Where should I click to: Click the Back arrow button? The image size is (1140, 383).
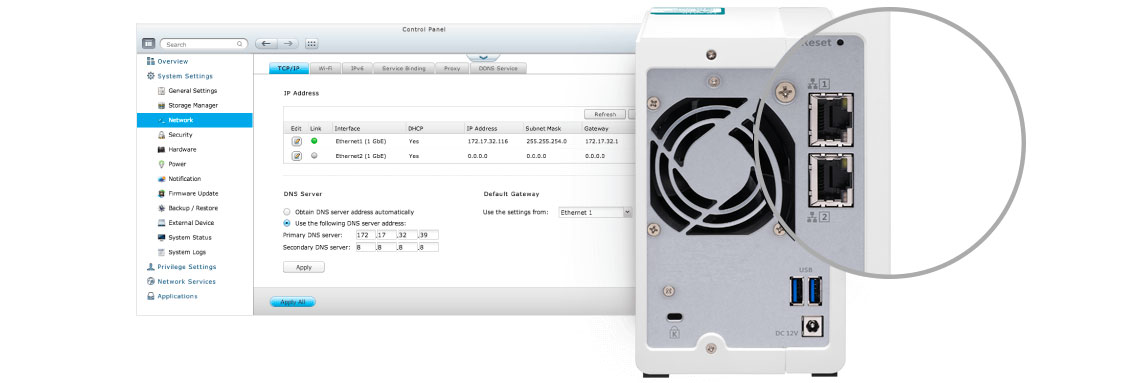click(x=266, y=44)
